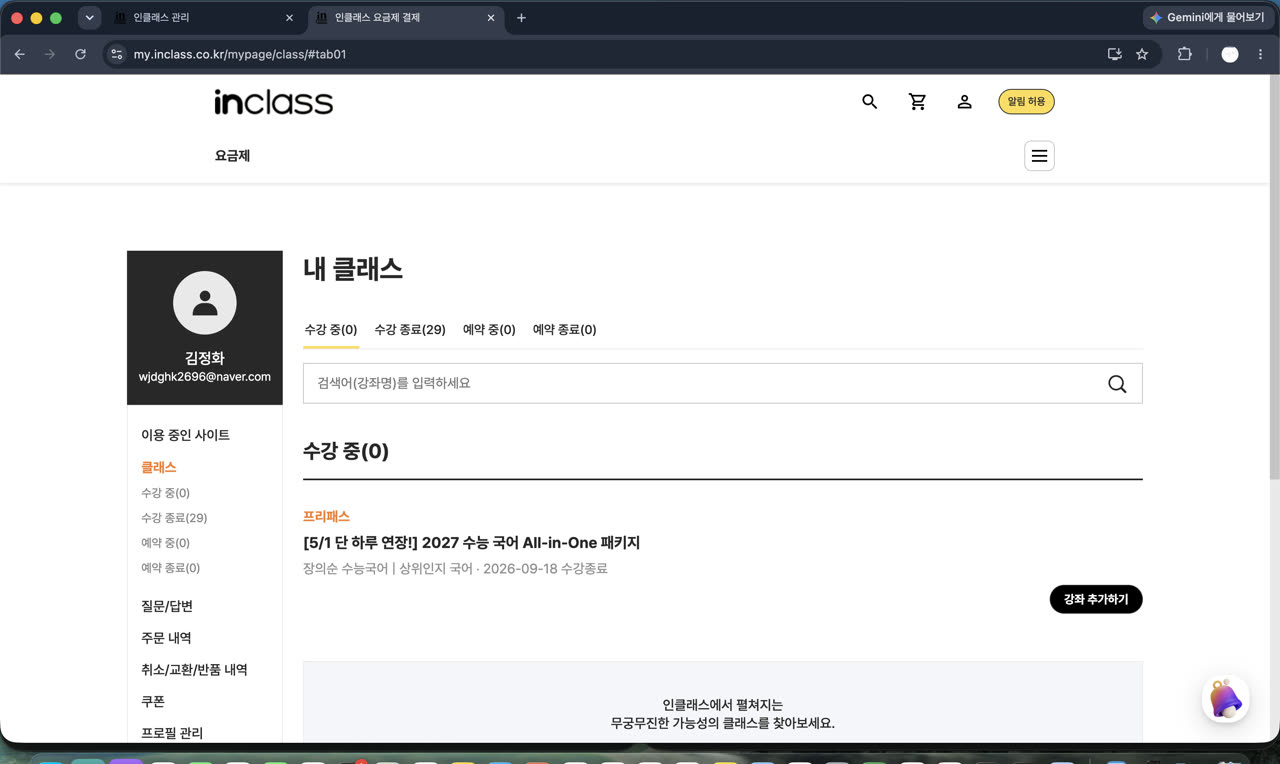Open a new browser tab
This screenshot has height=764, width=1280.
point(521,18)
